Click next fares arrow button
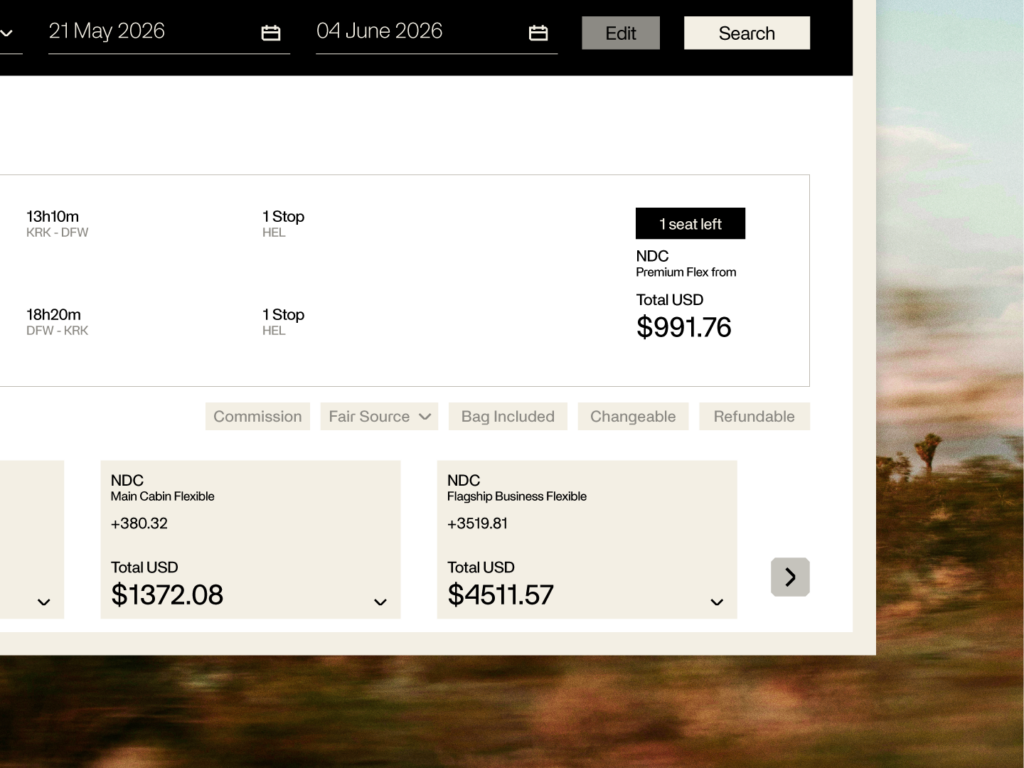The height and width of the screenshot is (768, 1024). coord(790,577)
